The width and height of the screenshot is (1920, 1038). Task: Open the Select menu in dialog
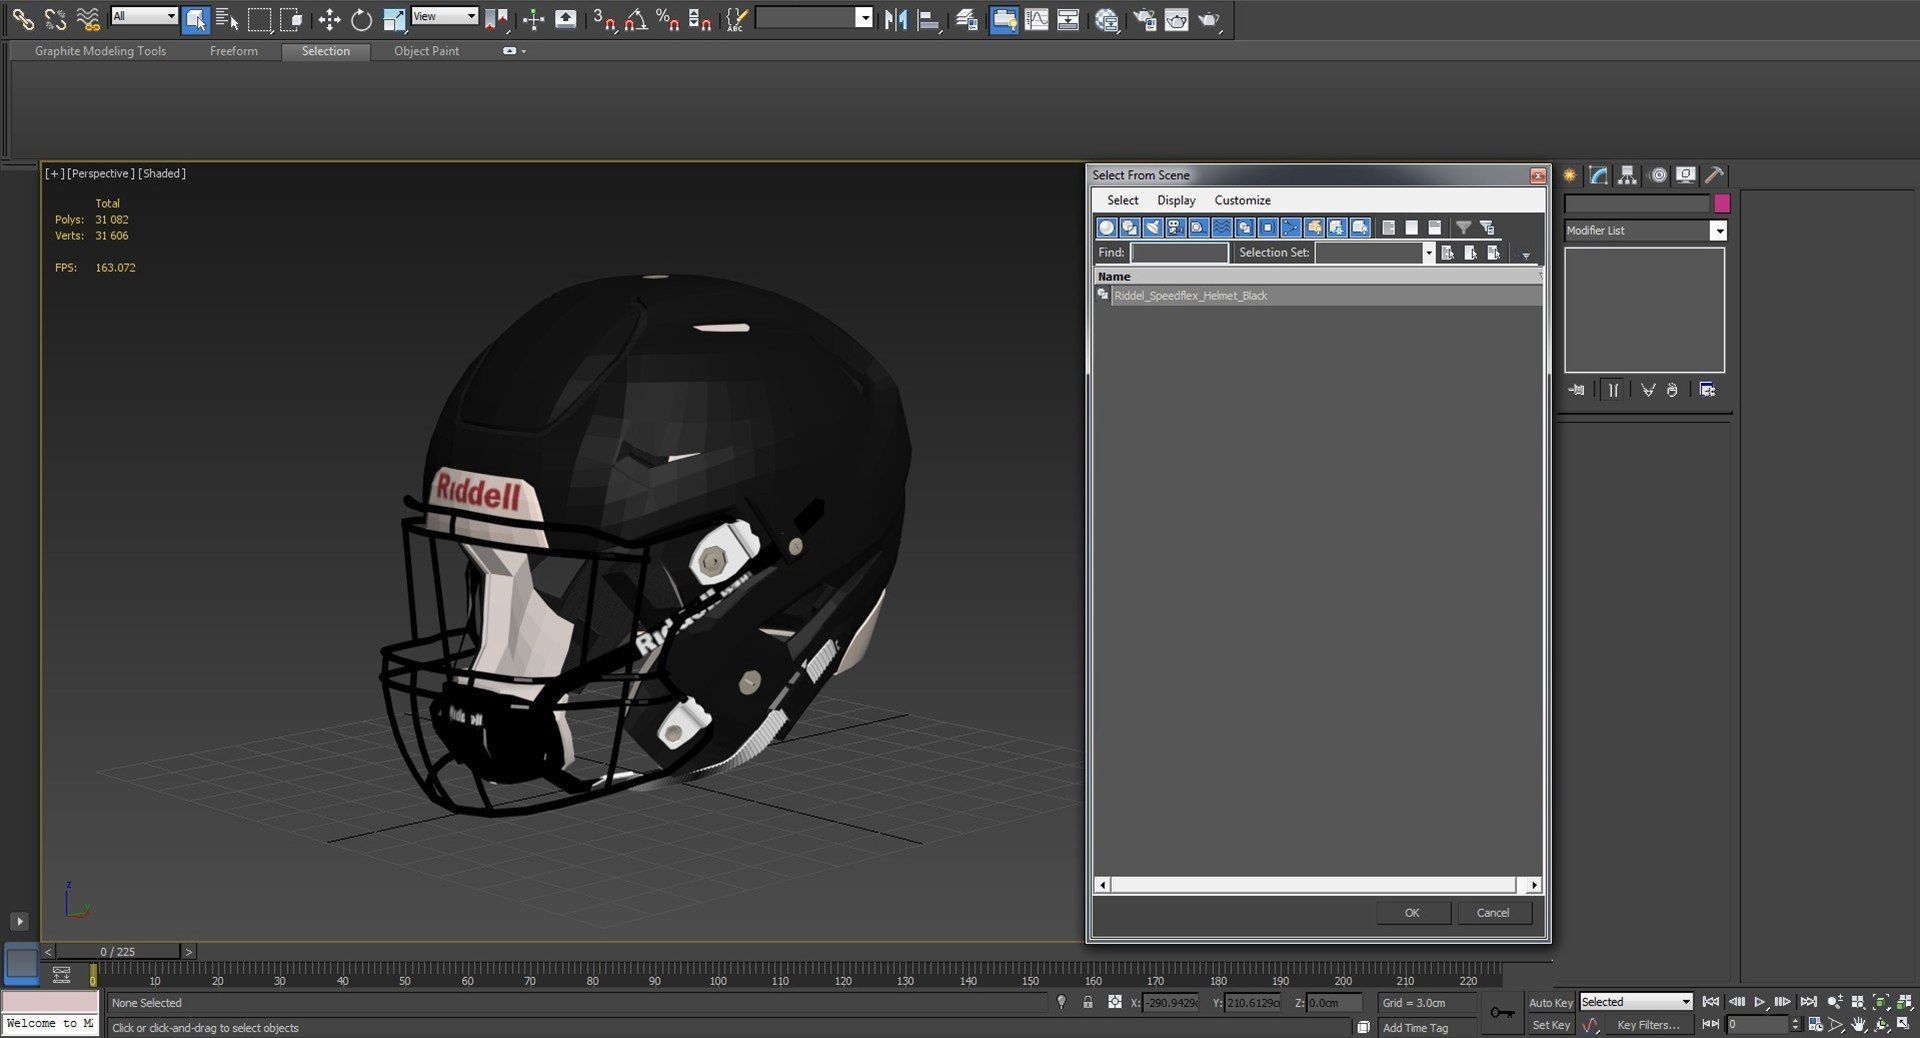click(1122, 200)
